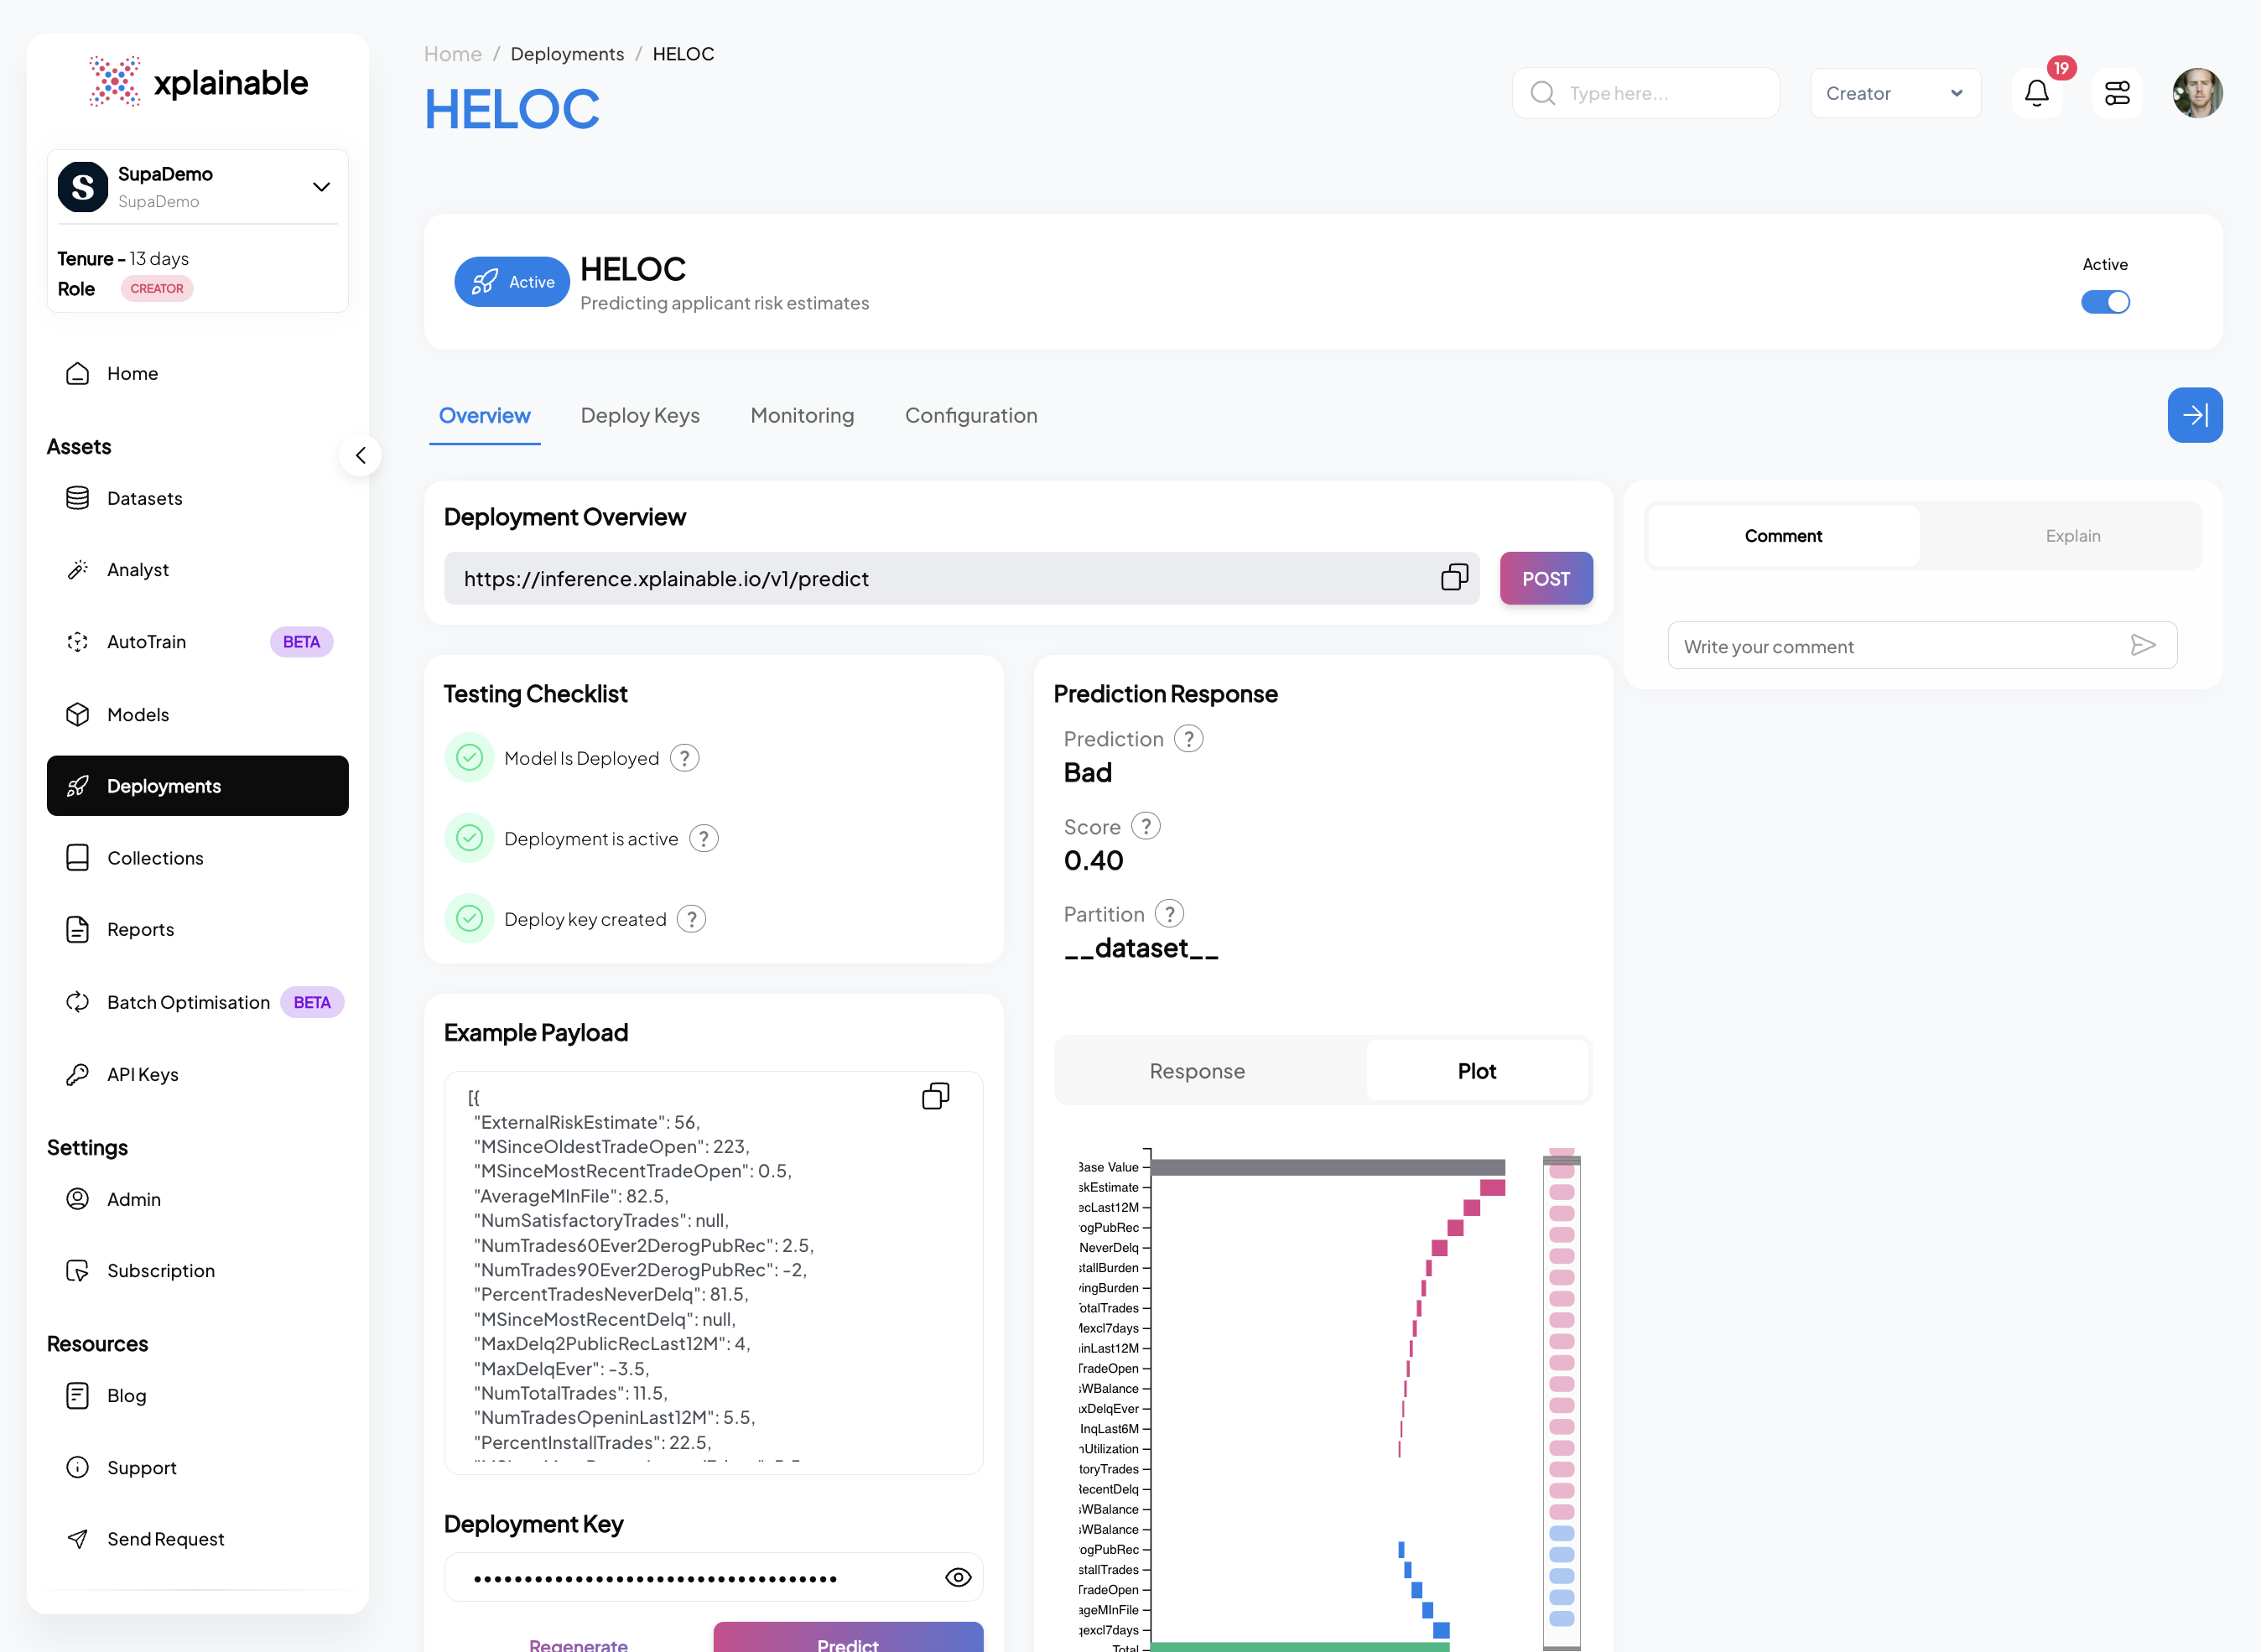Switch to the Deploy Keys tab

click(x=640, y=415)
